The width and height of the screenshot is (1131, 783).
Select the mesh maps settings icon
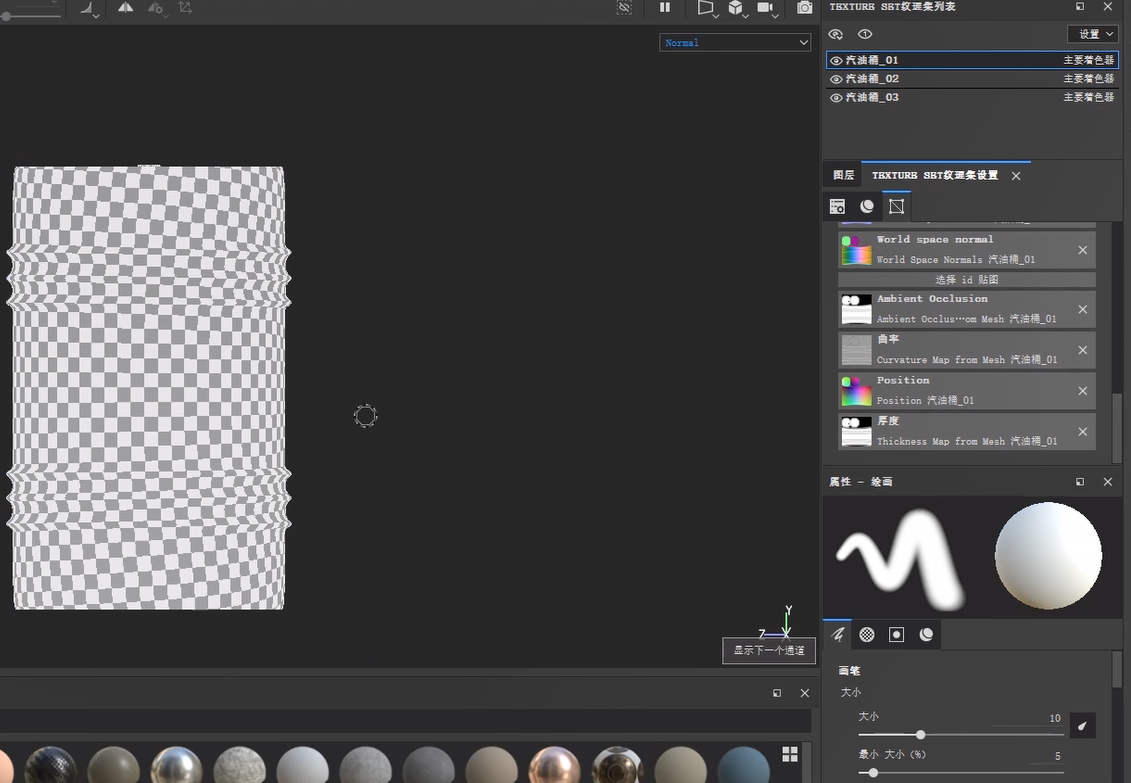(896, 206)
